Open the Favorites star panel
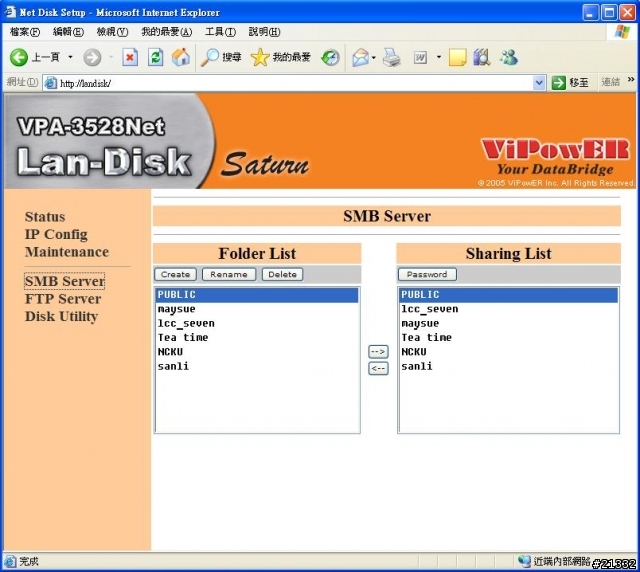Viewport: 640px width, 572px height. [260, 57]
